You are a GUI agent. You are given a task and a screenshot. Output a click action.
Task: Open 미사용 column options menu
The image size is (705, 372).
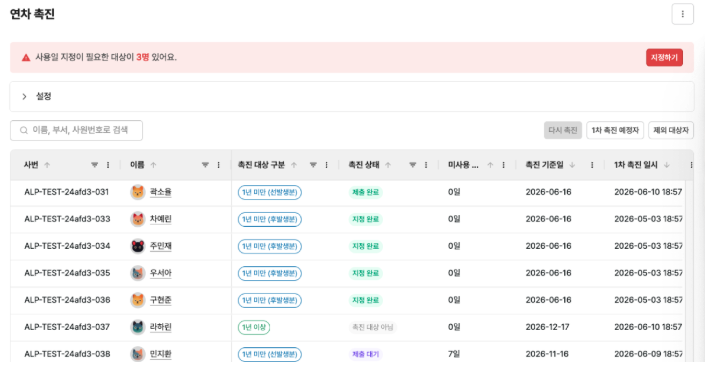[x=504, y=165]
